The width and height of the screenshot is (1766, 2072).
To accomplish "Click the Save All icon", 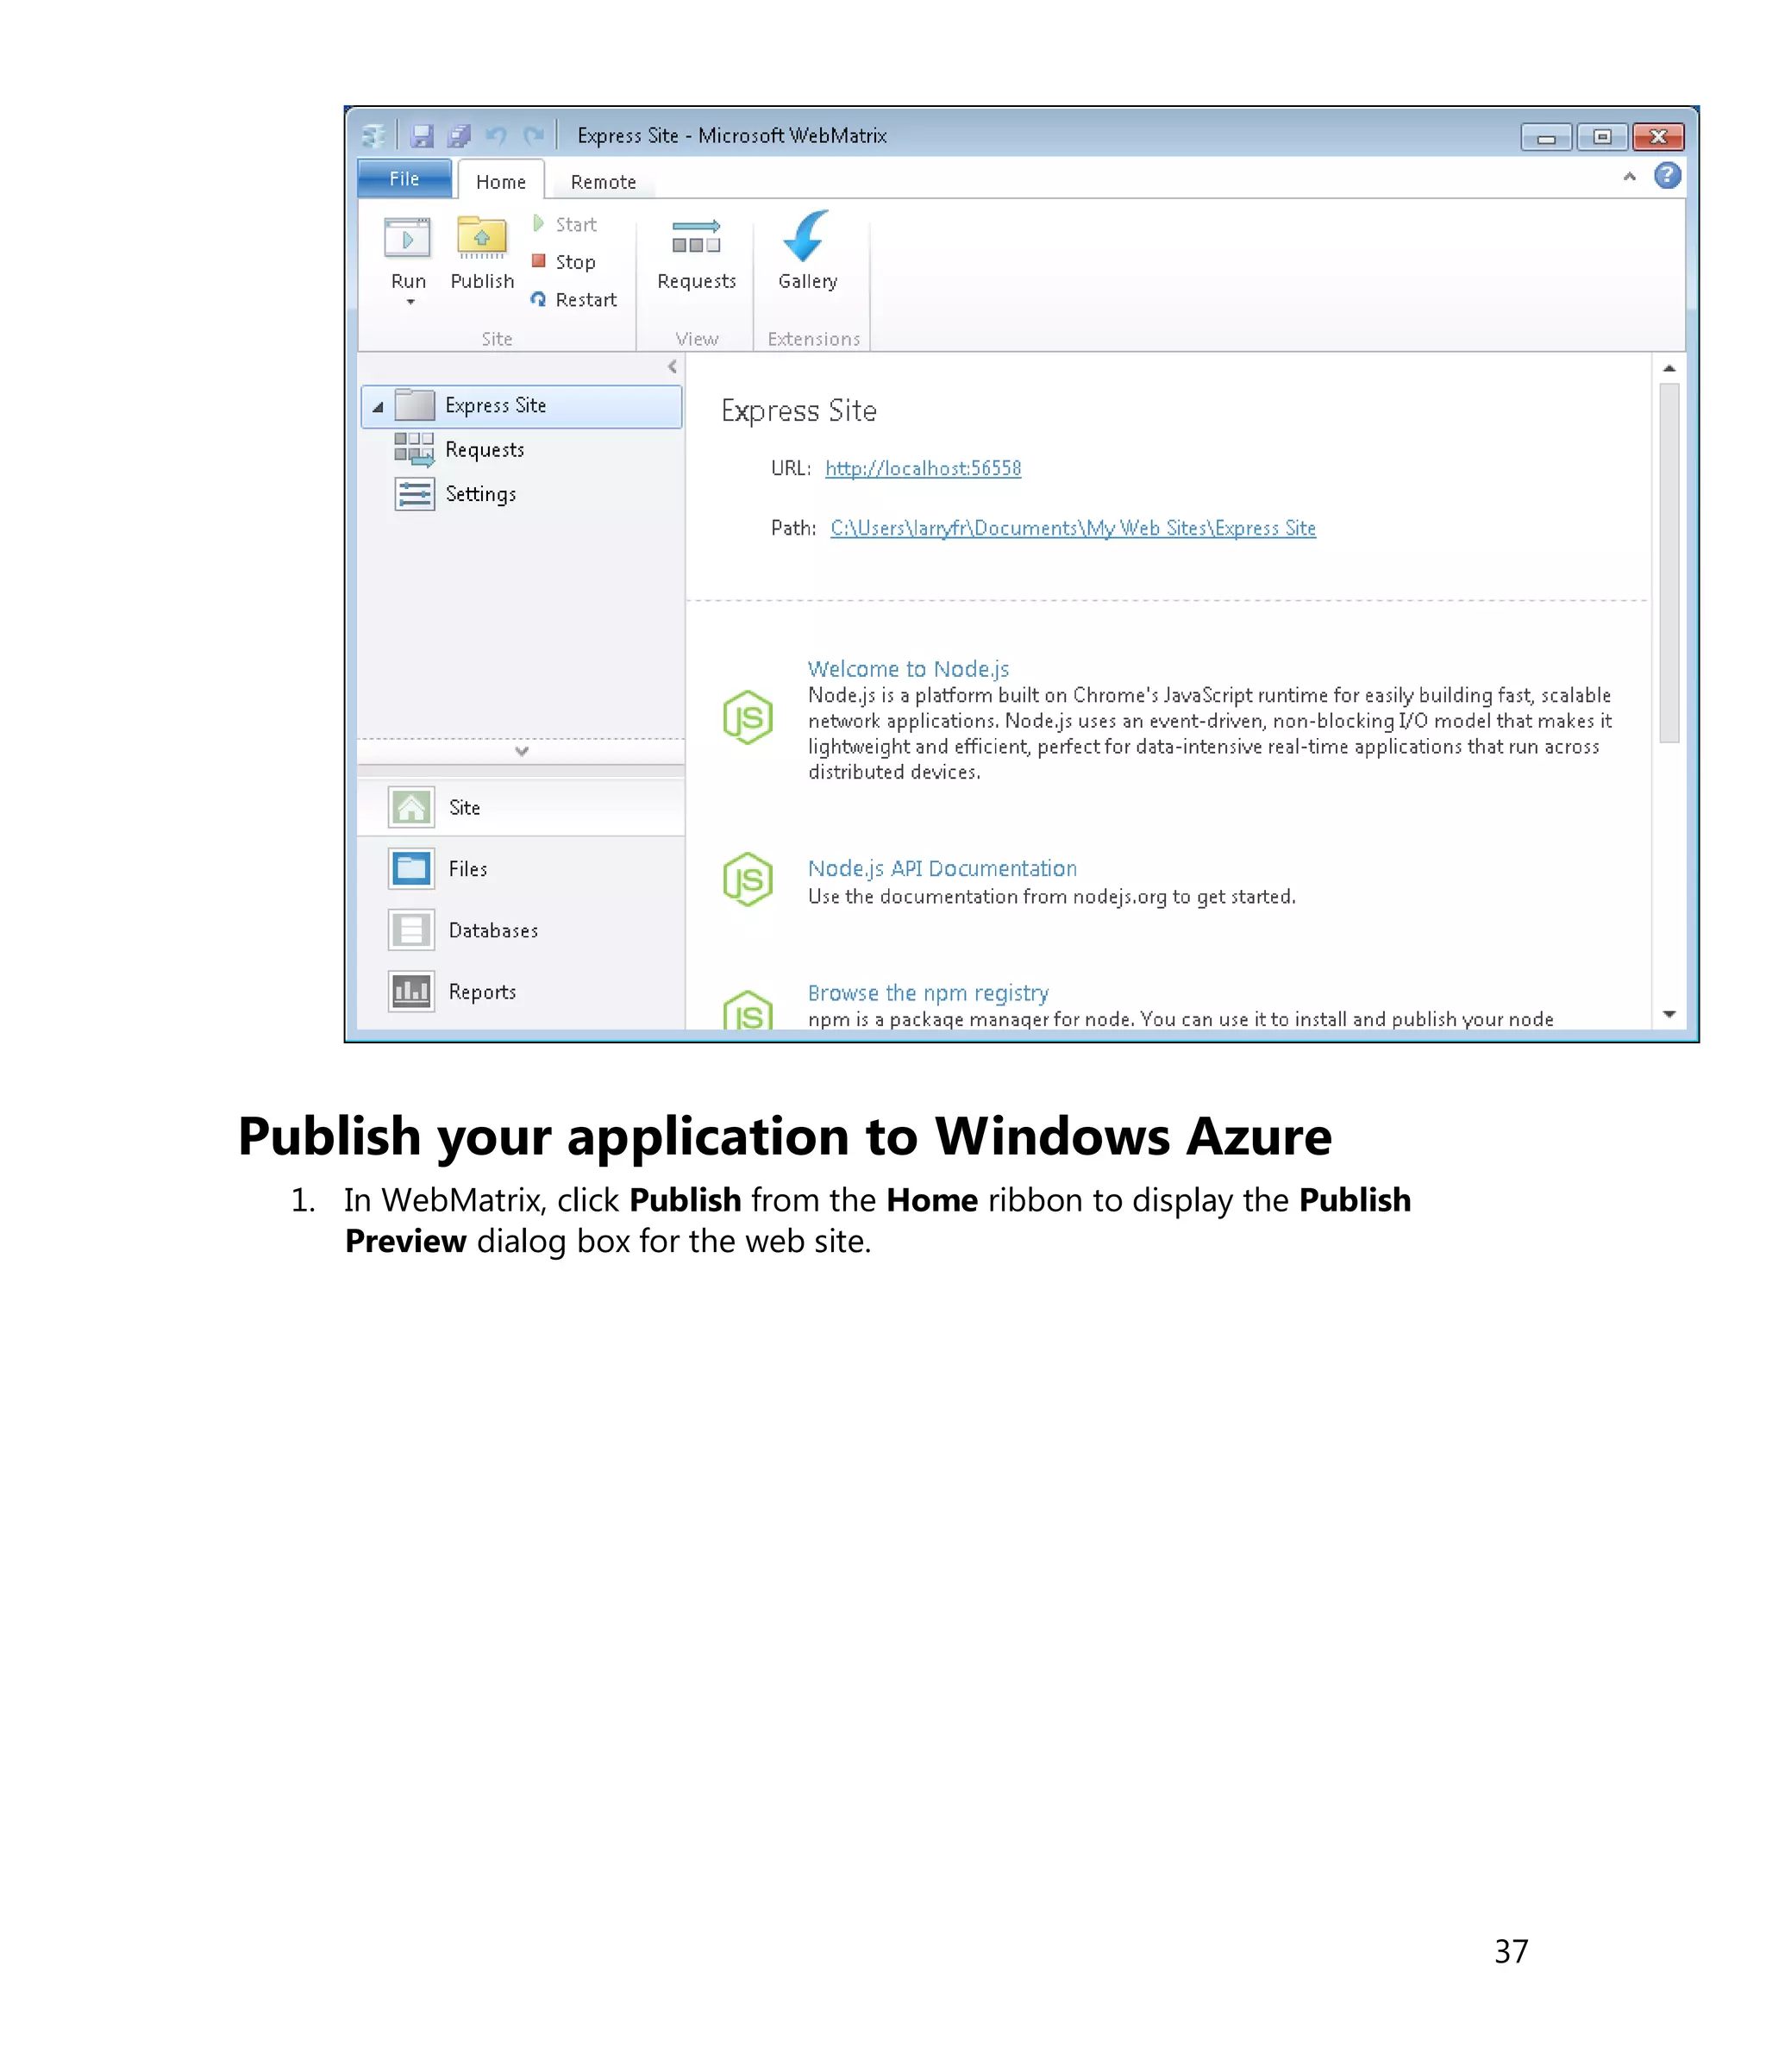I will click(x=459, y=135).
